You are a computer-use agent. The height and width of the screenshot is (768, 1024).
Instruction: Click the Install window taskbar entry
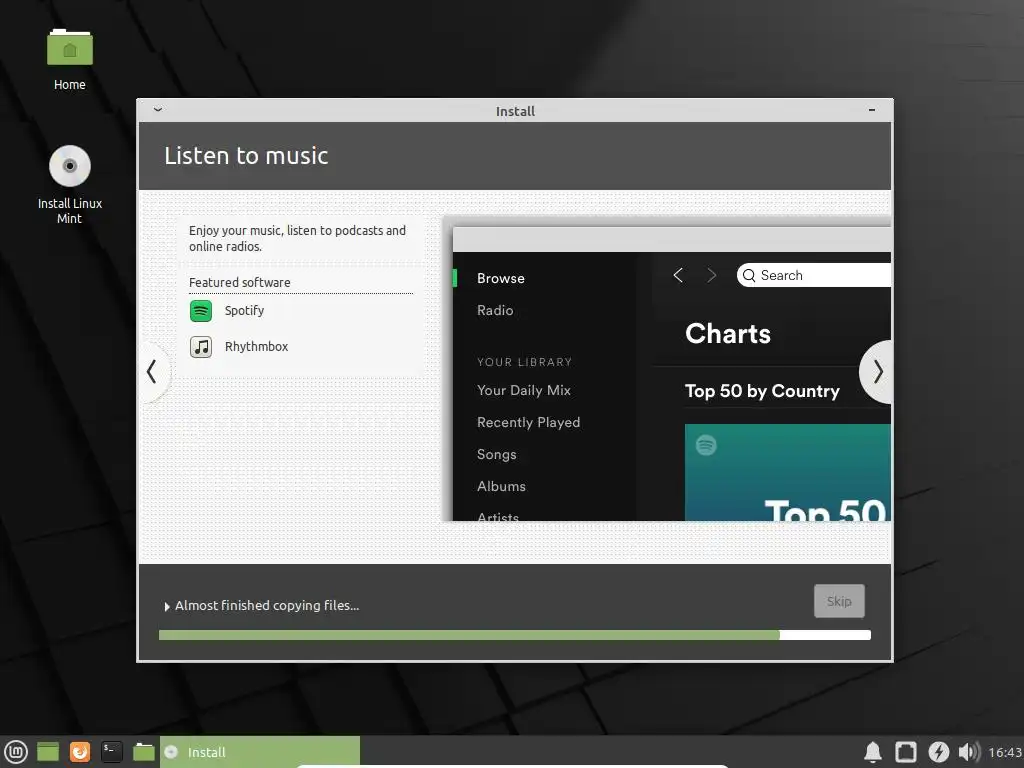tap(260, 752)
